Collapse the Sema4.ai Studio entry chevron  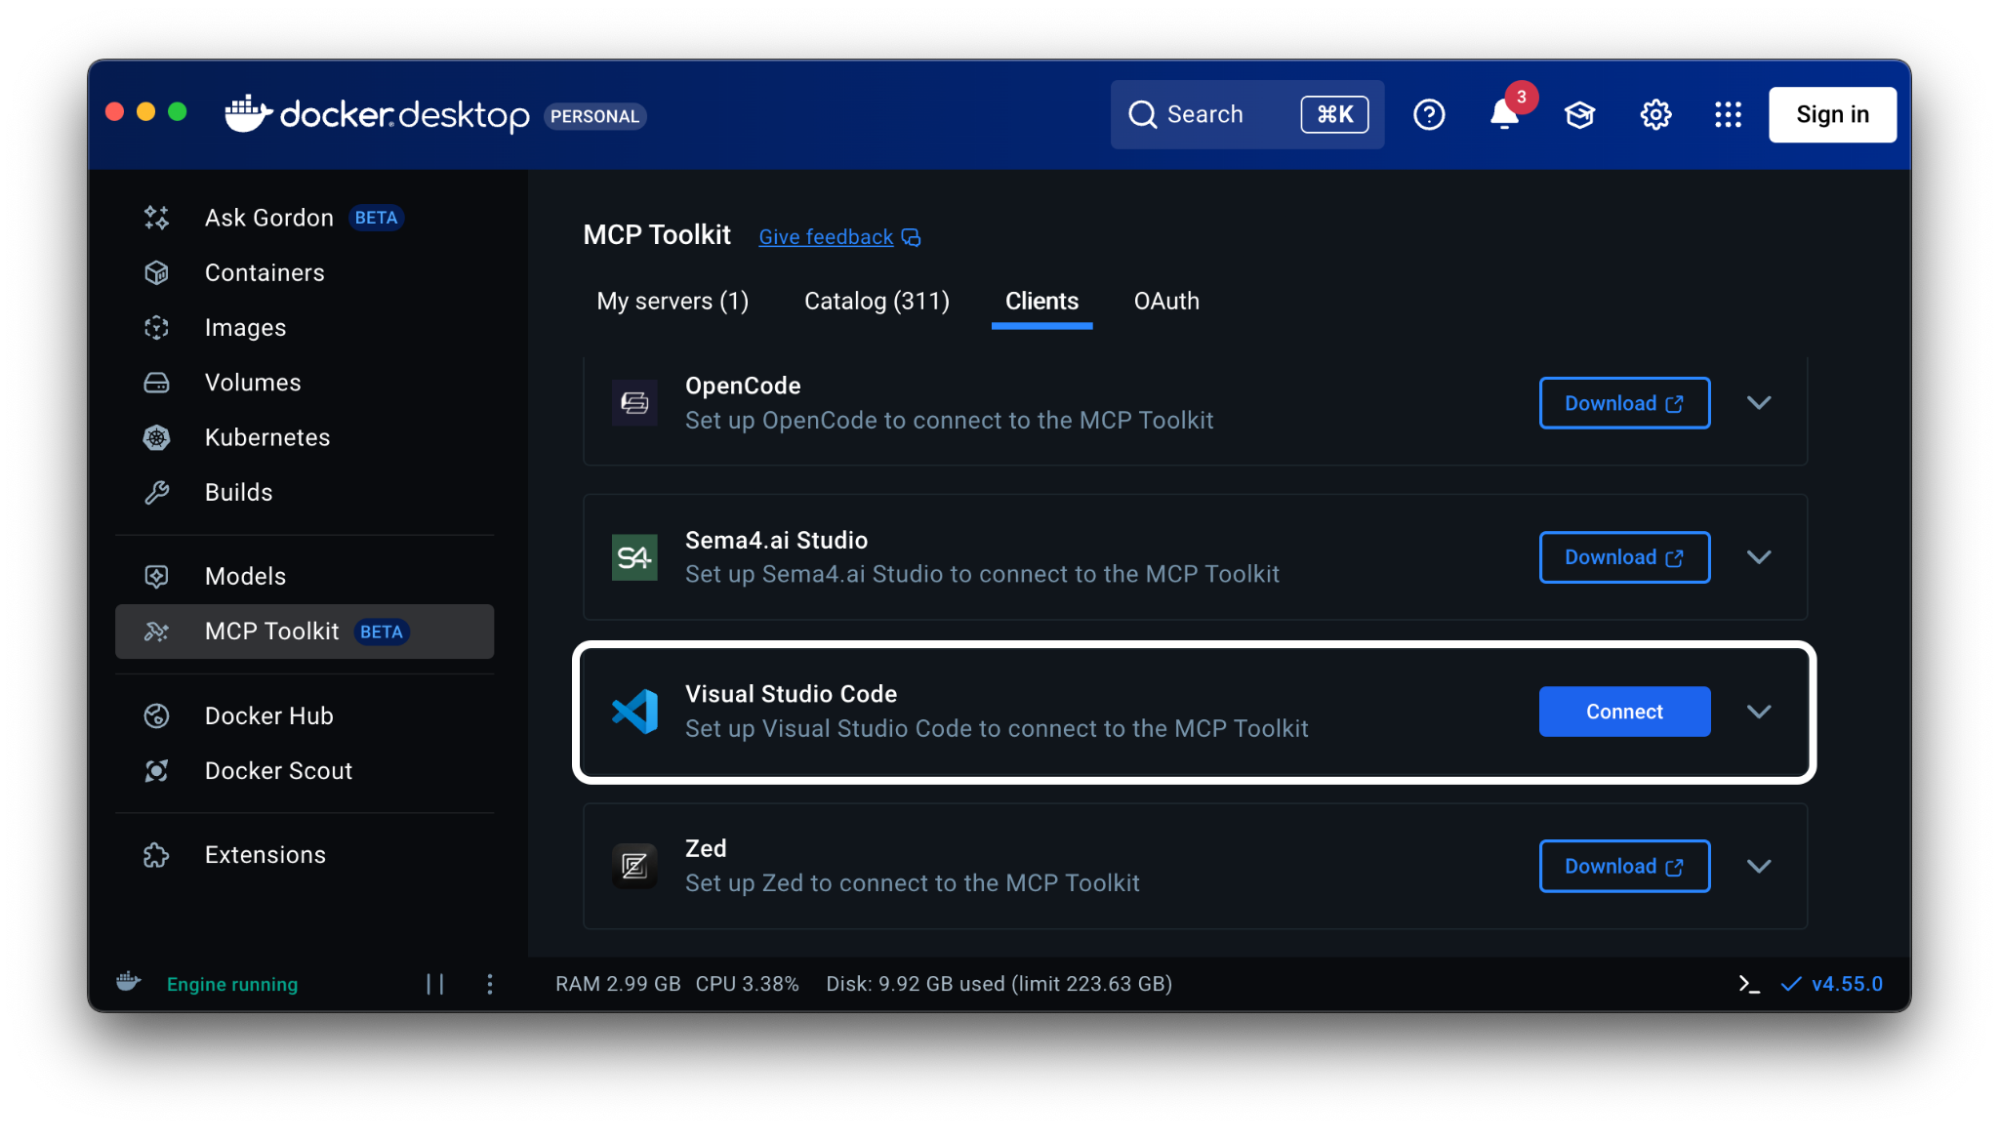coord(1759,557)
